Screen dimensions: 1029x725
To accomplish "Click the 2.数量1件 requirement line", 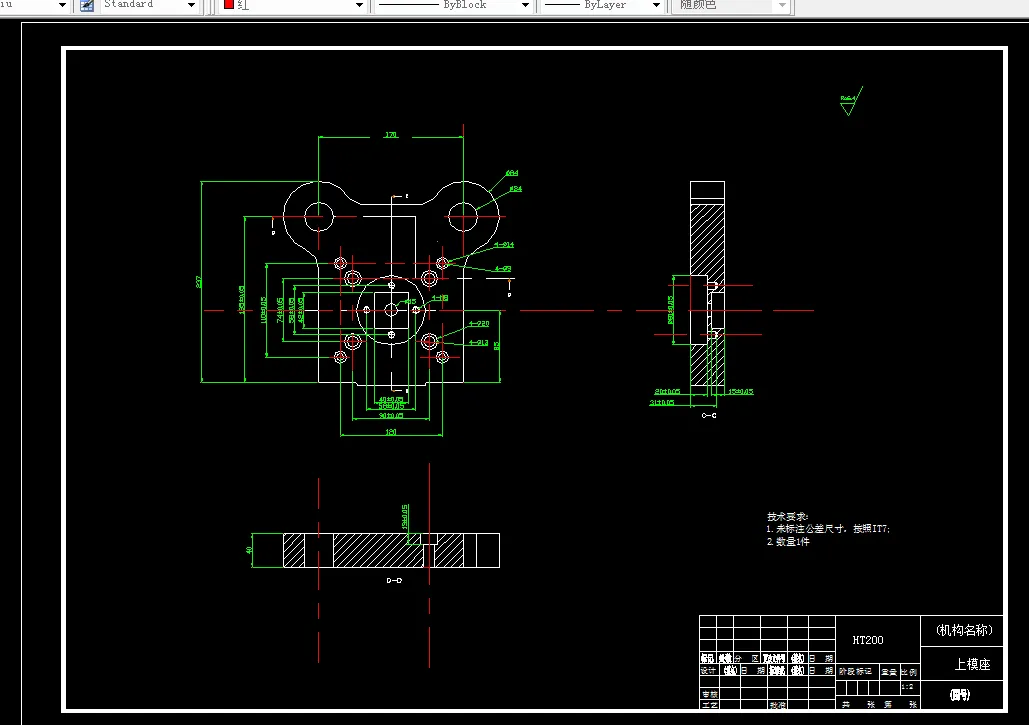I will tap(788, 541).
